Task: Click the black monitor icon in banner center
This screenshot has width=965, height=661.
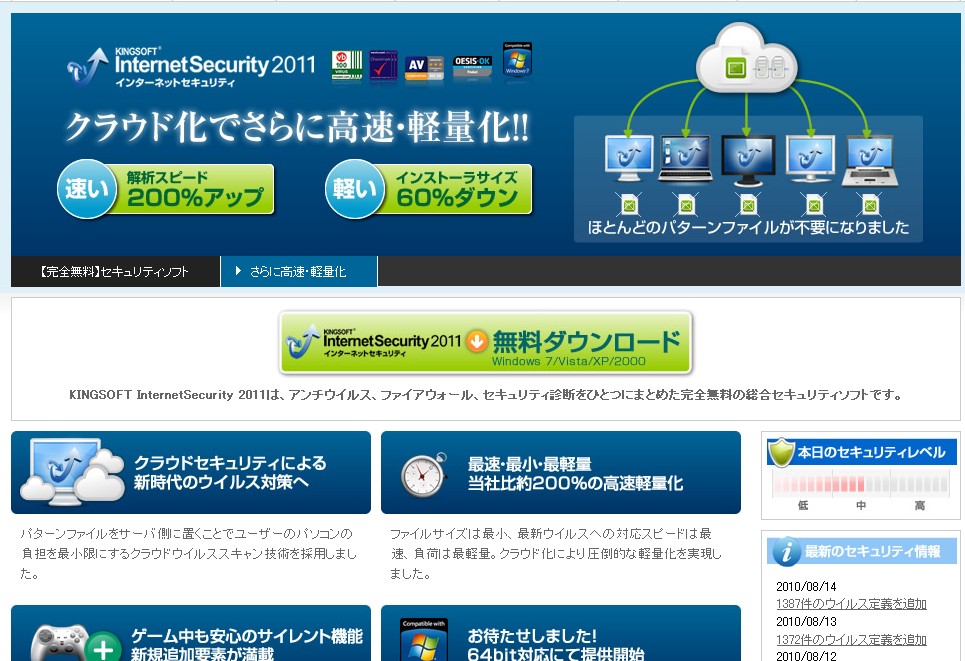Action: click(748, 160)
